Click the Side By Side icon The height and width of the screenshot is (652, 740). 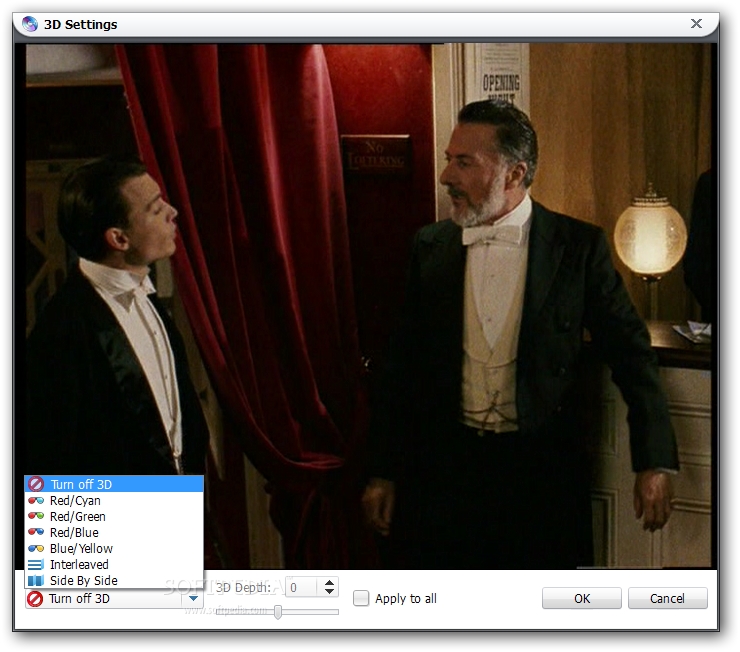pos(36,580)
